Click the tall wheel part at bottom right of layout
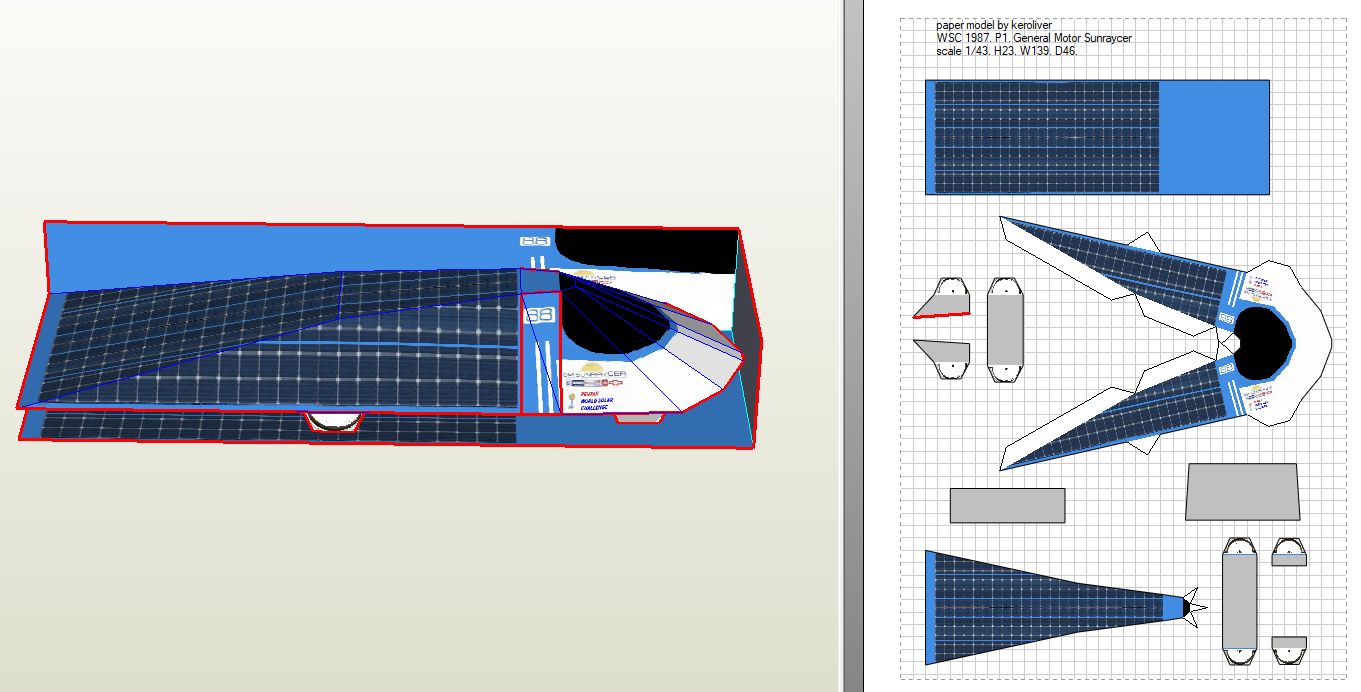Image resolution: width=1361 pixels, height=692 pixels. coord(1240,602)
